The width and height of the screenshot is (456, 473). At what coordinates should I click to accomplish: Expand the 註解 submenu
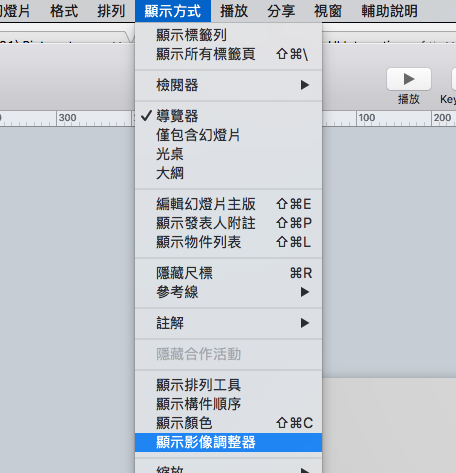[228, 323]
